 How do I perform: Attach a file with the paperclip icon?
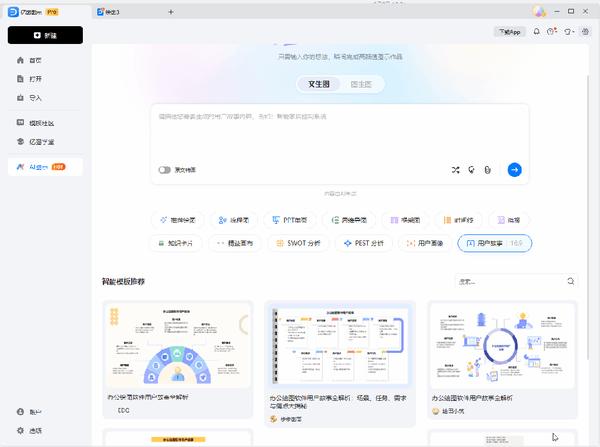[x=488, y=170]
